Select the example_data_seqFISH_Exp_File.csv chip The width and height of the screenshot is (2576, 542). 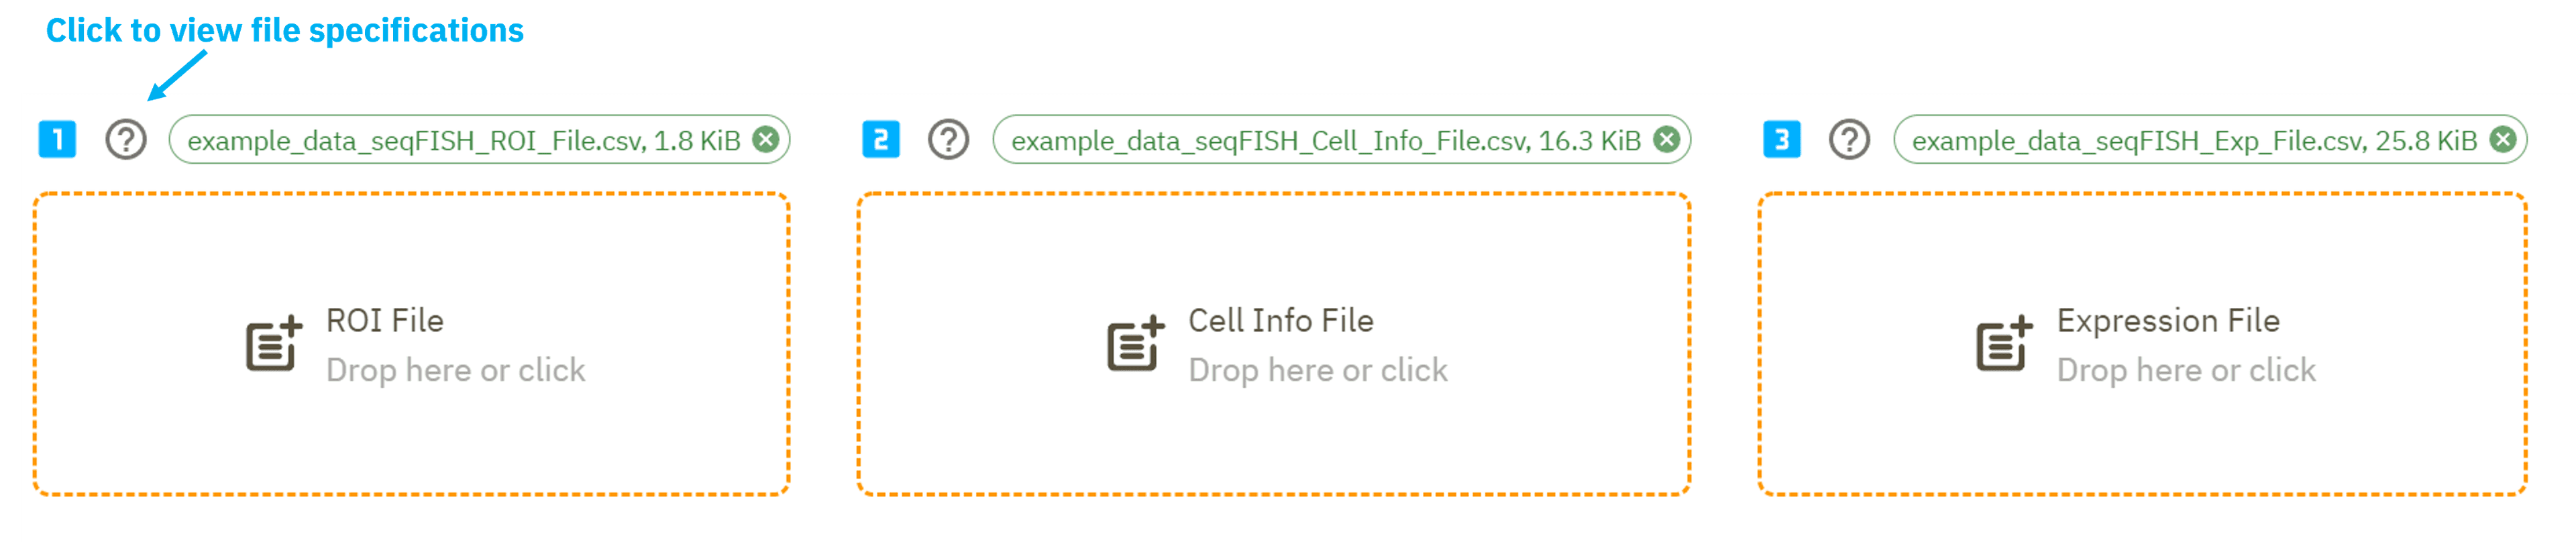(x=2210, y=140)
